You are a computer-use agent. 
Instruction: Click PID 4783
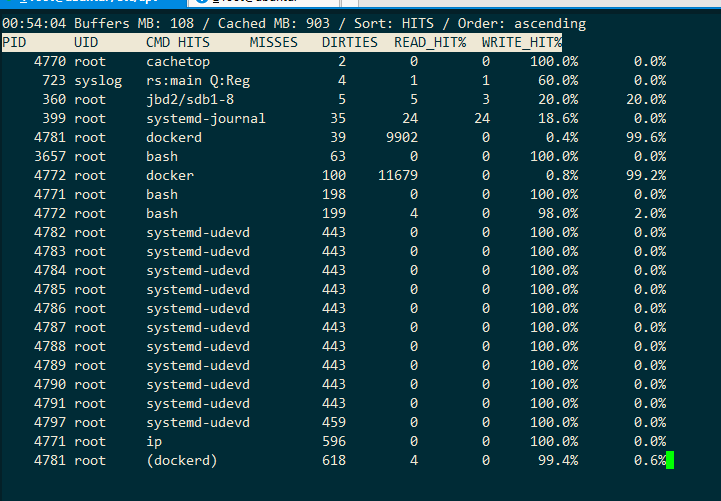click(50, 251)
